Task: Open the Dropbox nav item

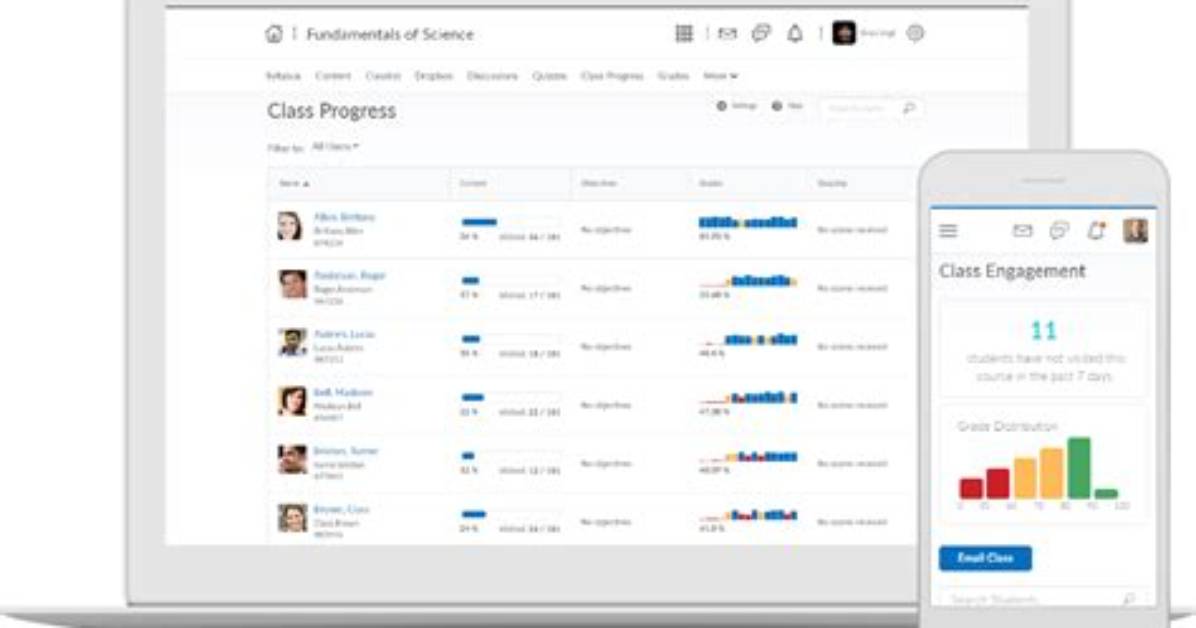Action: coord(433,76)
